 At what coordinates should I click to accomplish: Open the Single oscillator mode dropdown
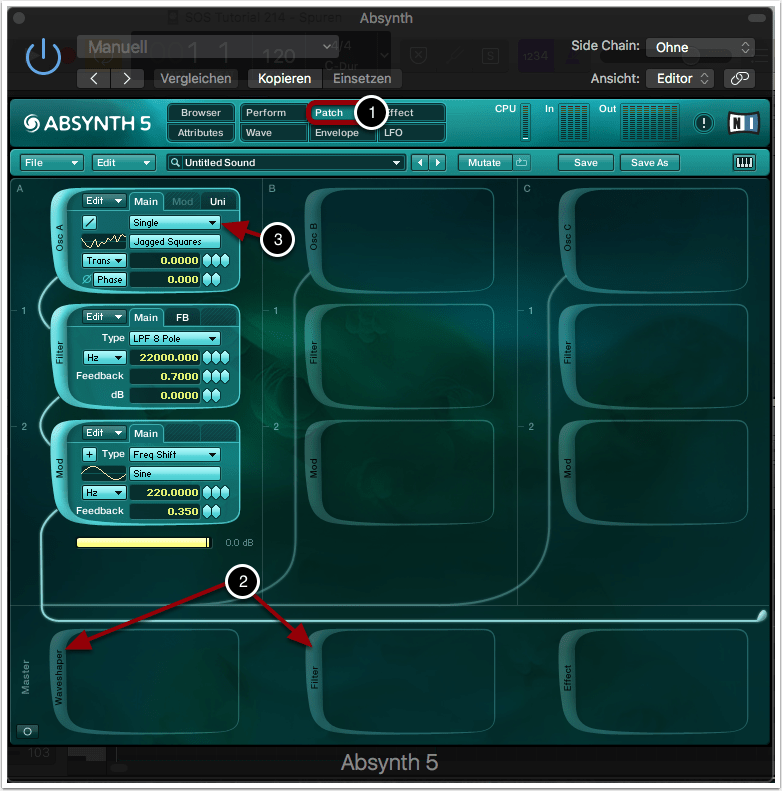[x=175, y=223]
